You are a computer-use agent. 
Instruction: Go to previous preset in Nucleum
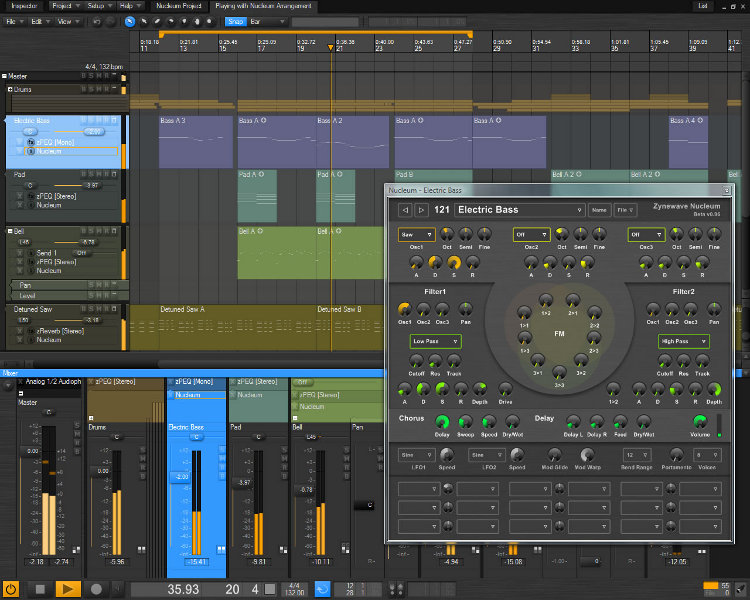click(x=405, y=210)
